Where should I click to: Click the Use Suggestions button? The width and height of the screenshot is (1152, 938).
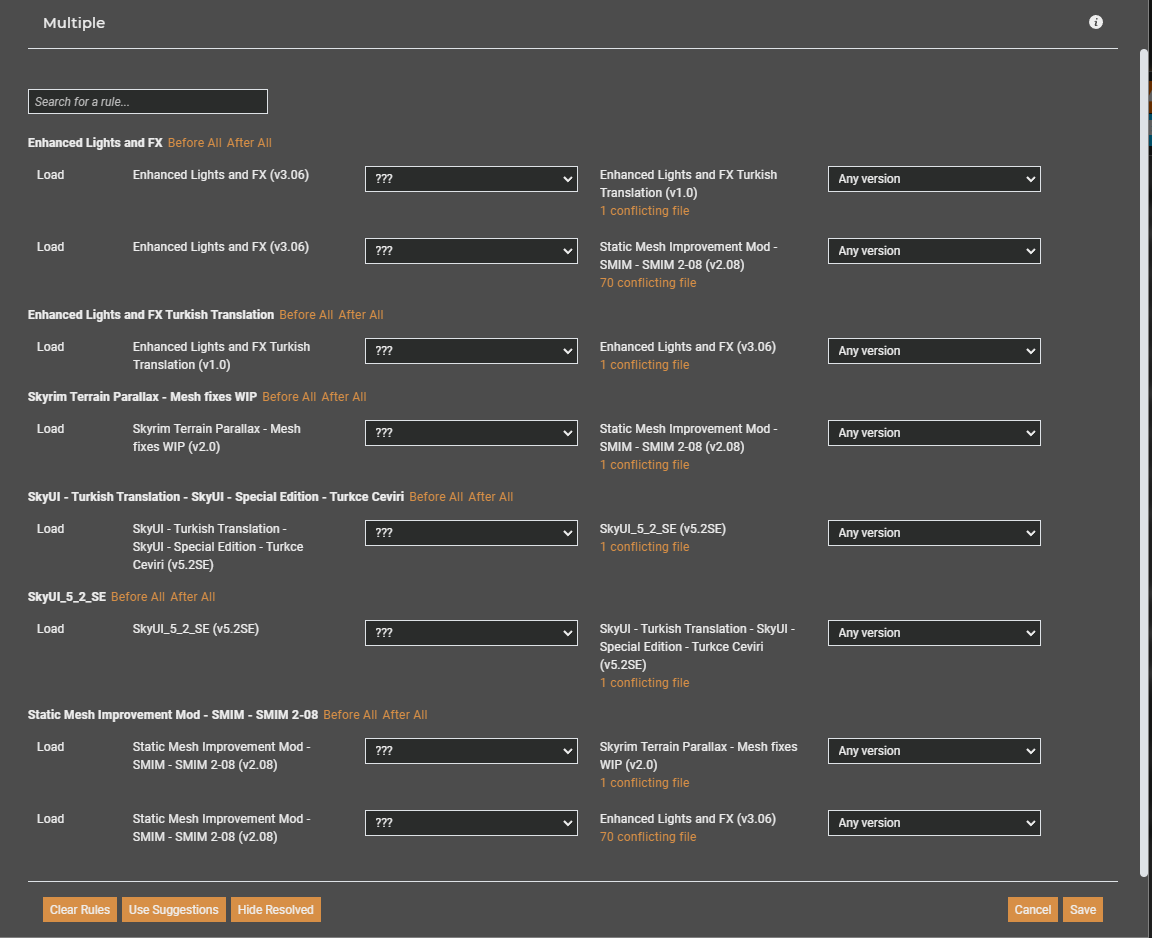174,910
